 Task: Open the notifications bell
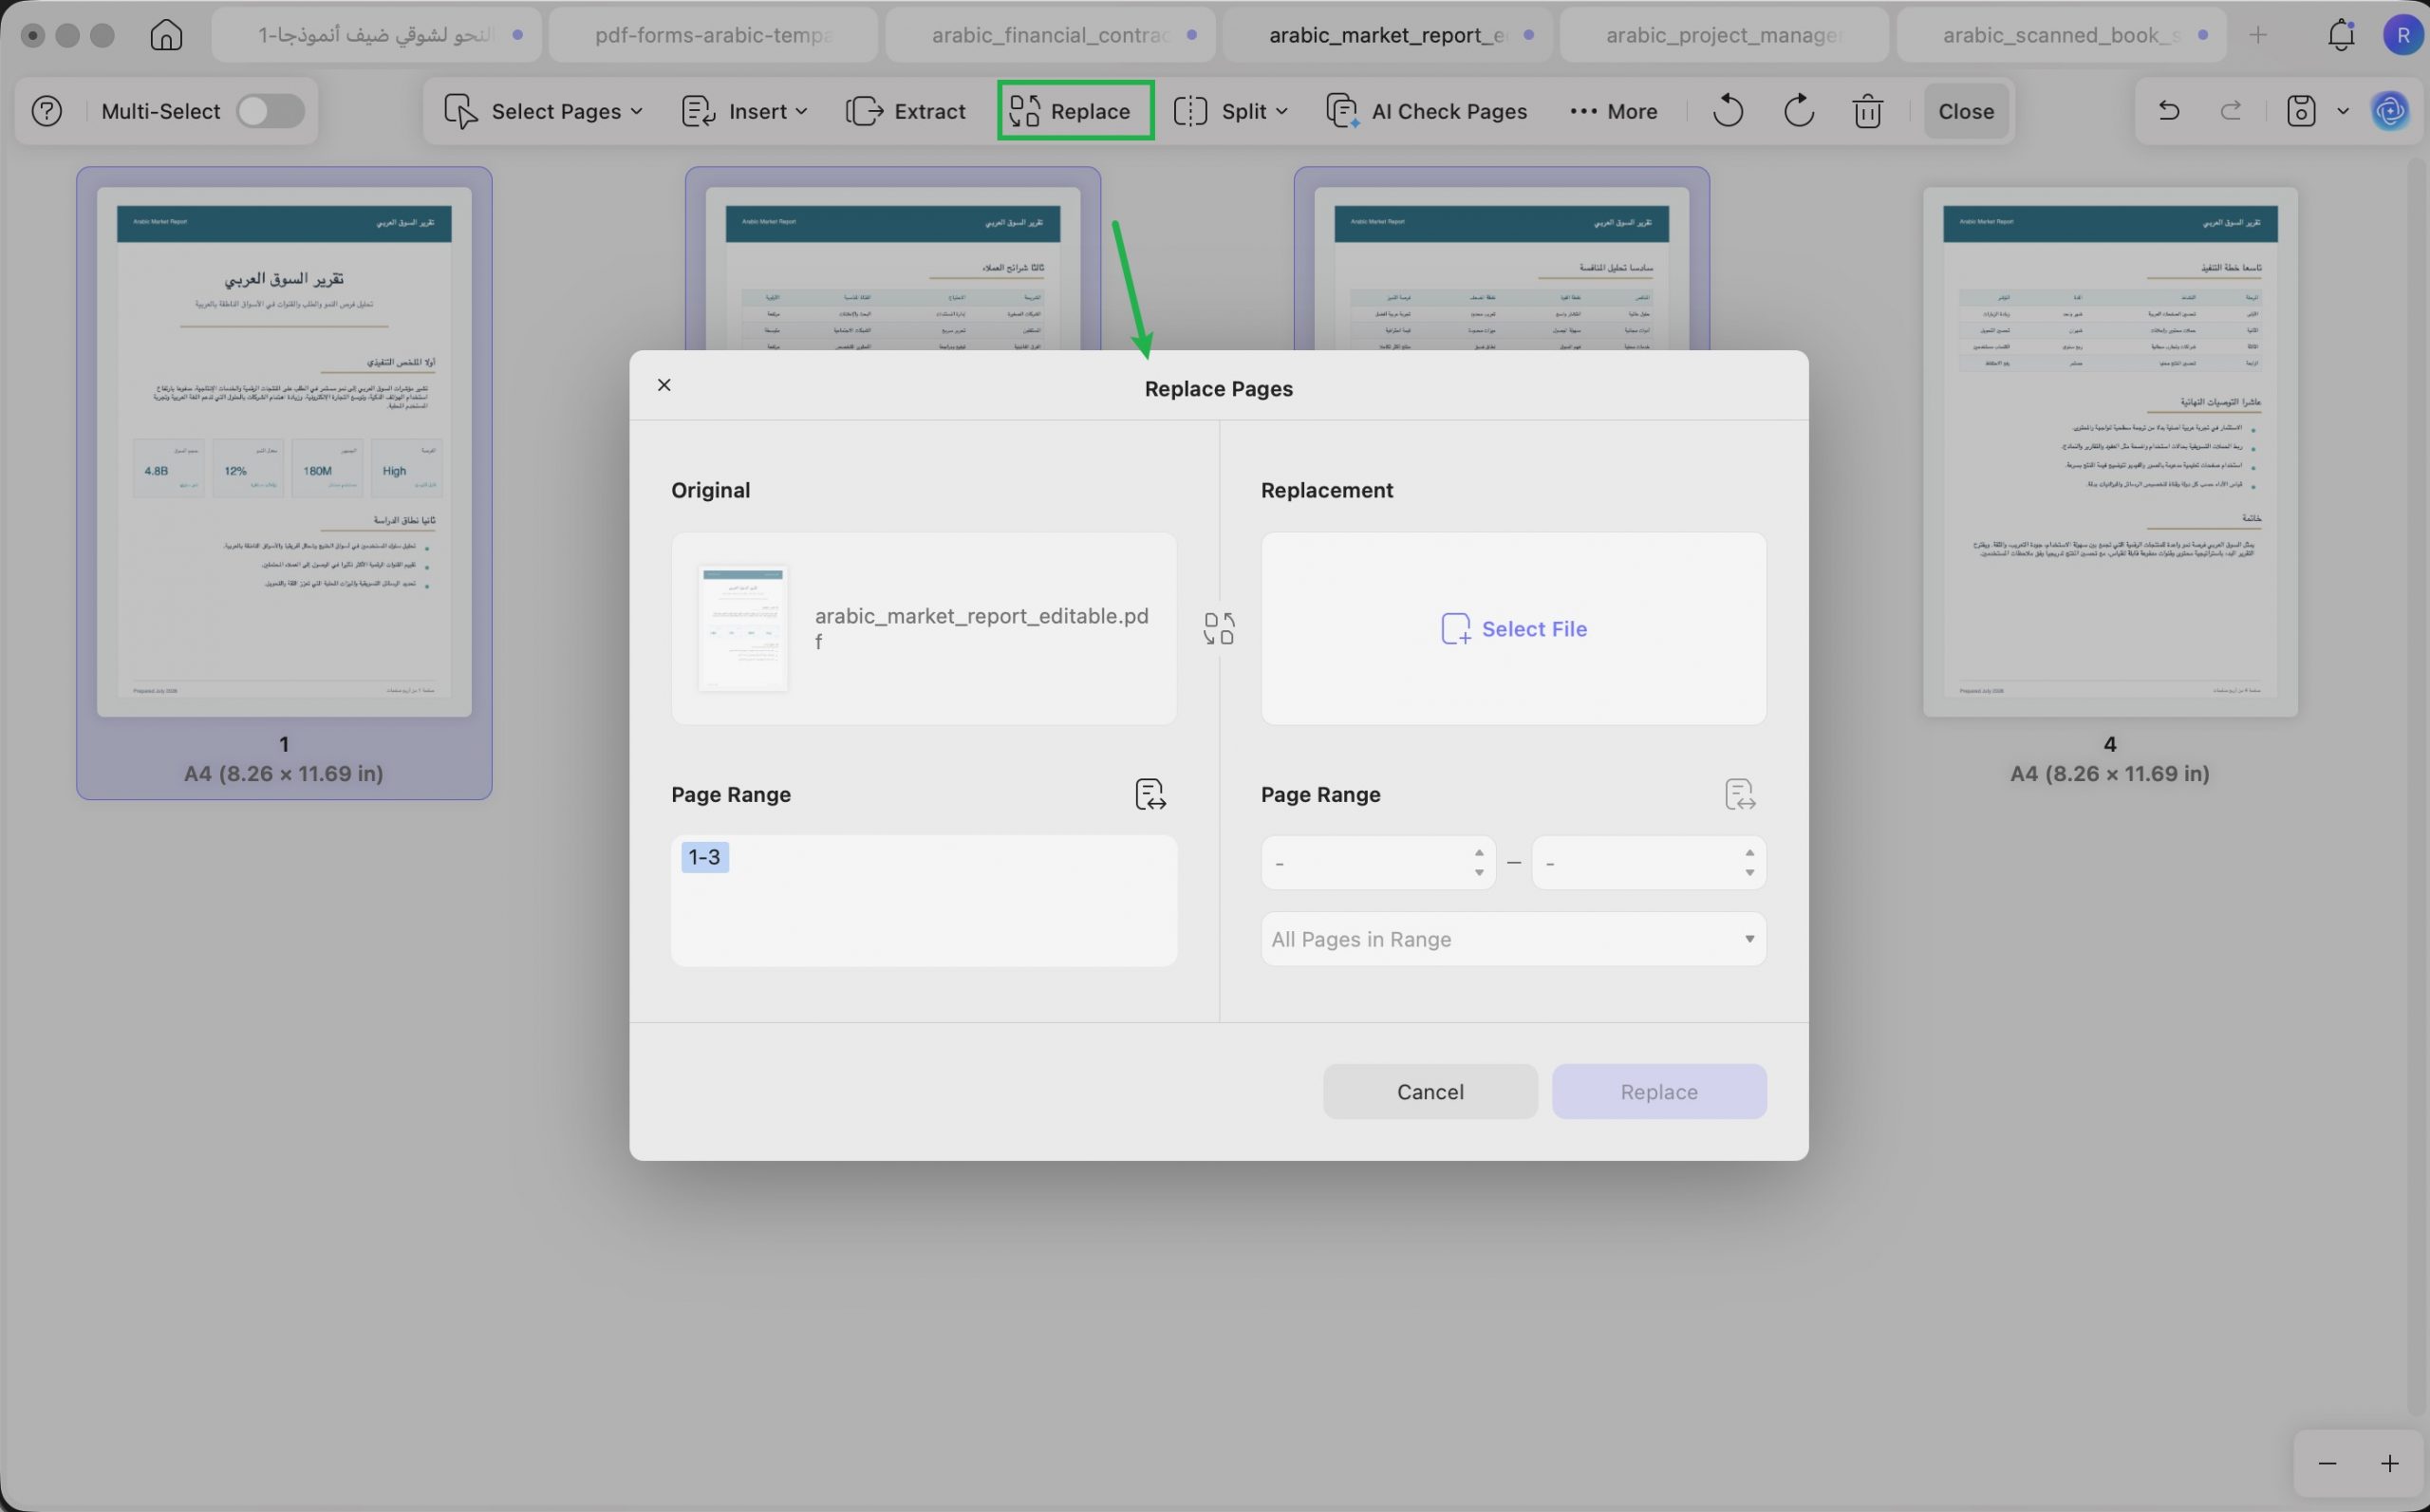coord(2341,35)
